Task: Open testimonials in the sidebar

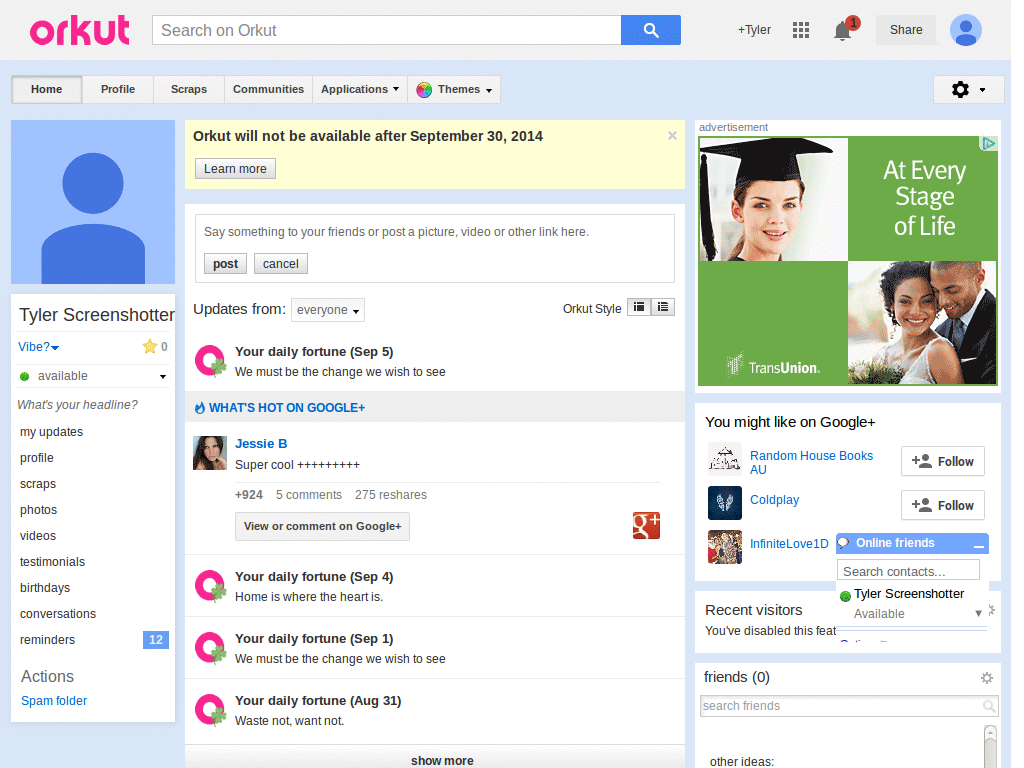Action: click(x=52, y=562)
